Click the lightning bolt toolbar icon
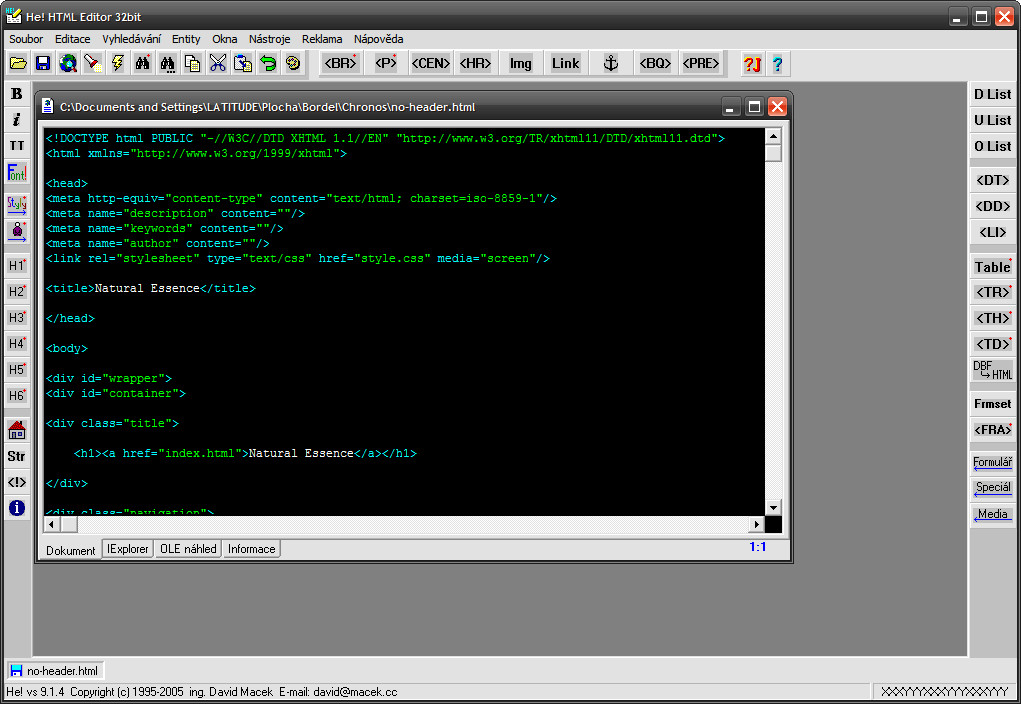This screenshot has height=704, width=1021. (x=118, y=63)
